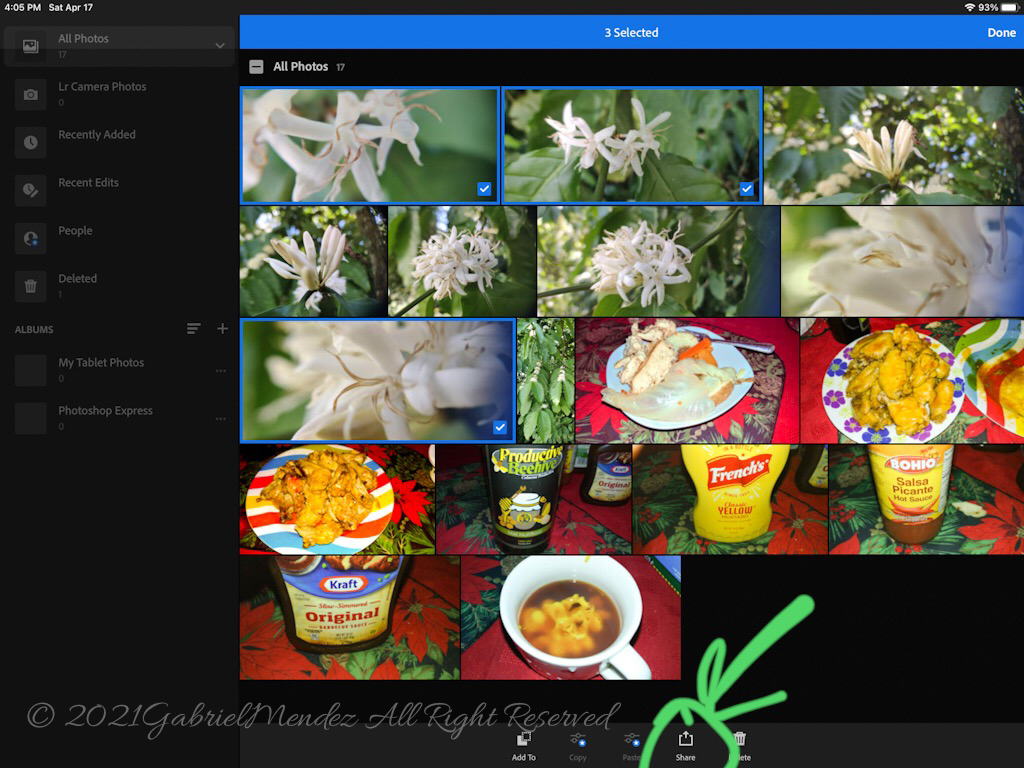Uncheck the second flower photo's checkbox
The width and height of the screenshot is (1024, 768).
[x=746, y=189]
